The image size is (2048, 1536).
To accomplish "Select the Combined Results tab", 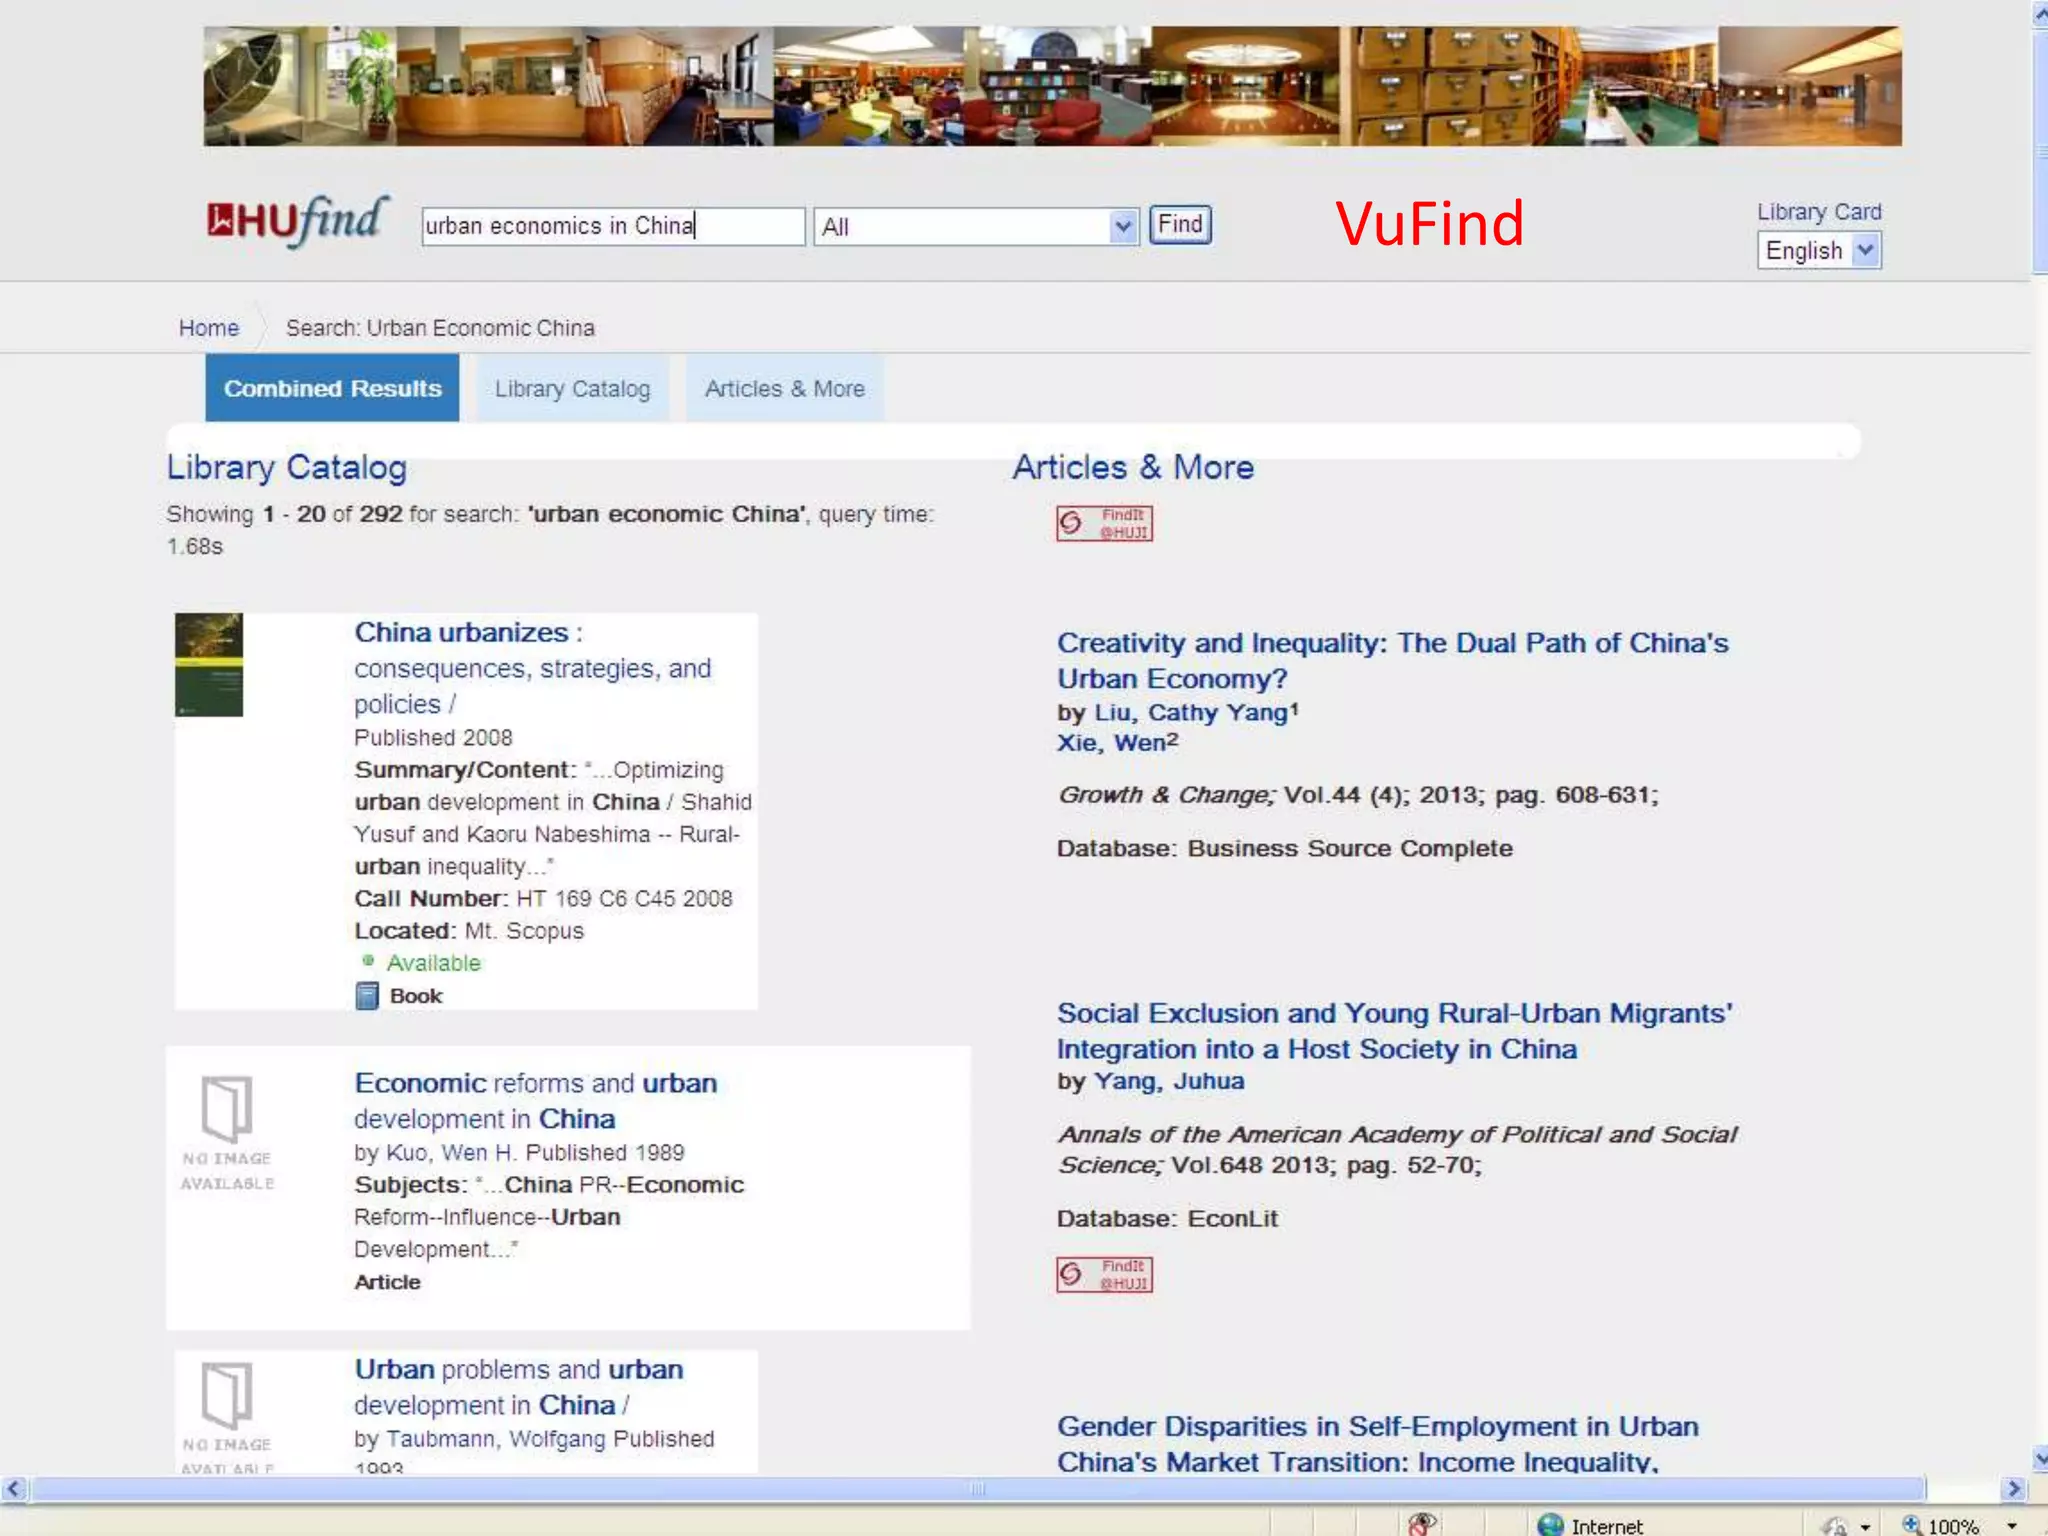I will (332, 388).
